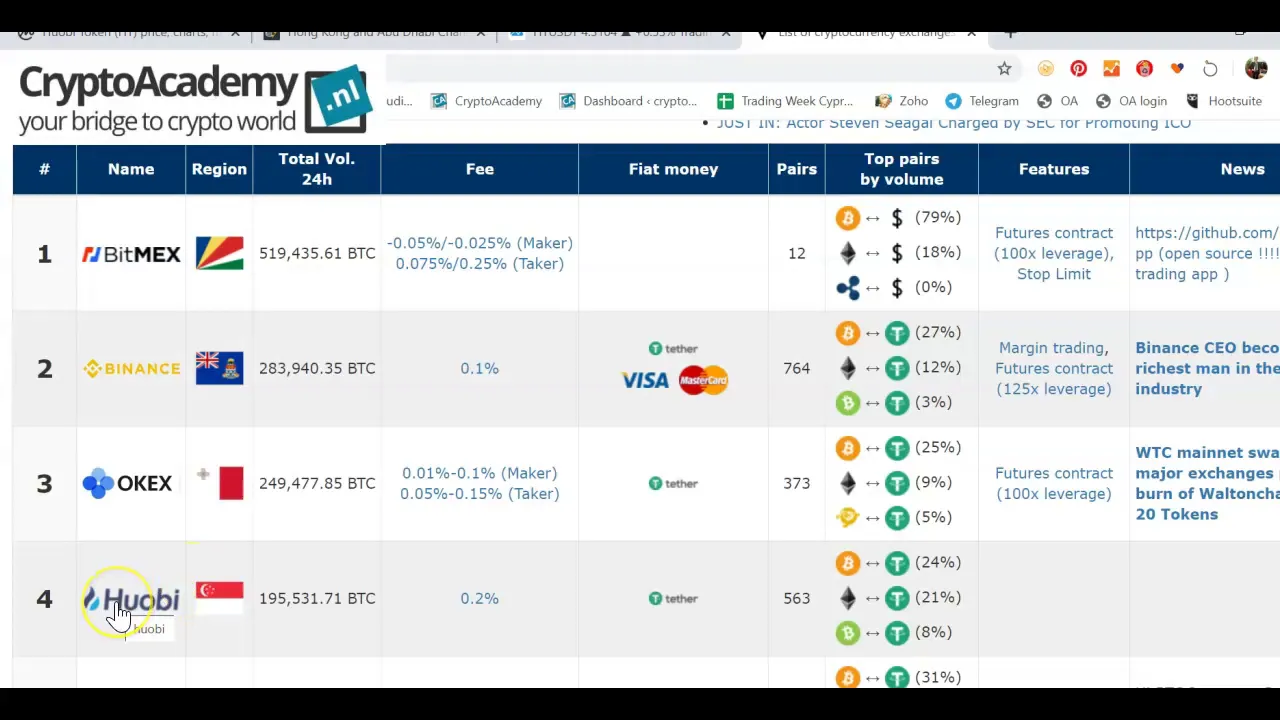Viewport: 1280px width, 720px height.
Task: Close the HTUSDT trading tab
Action: [725, 33]
